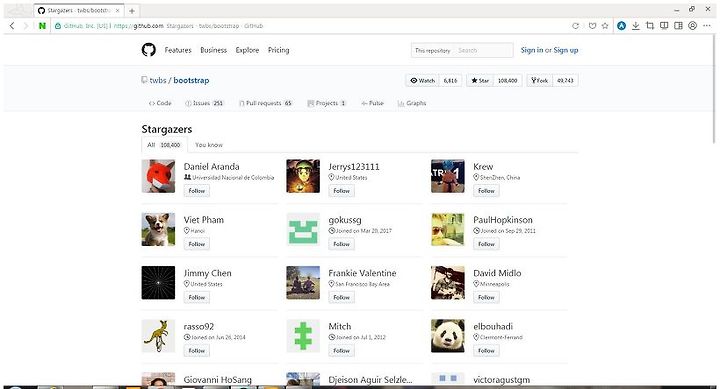Close the Stargazers browser tab
This screenshot has width=720, height=389.
point(118,11)
